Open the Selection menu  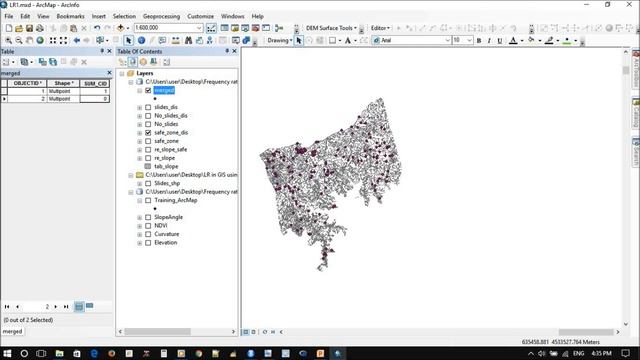coord(124,16)
